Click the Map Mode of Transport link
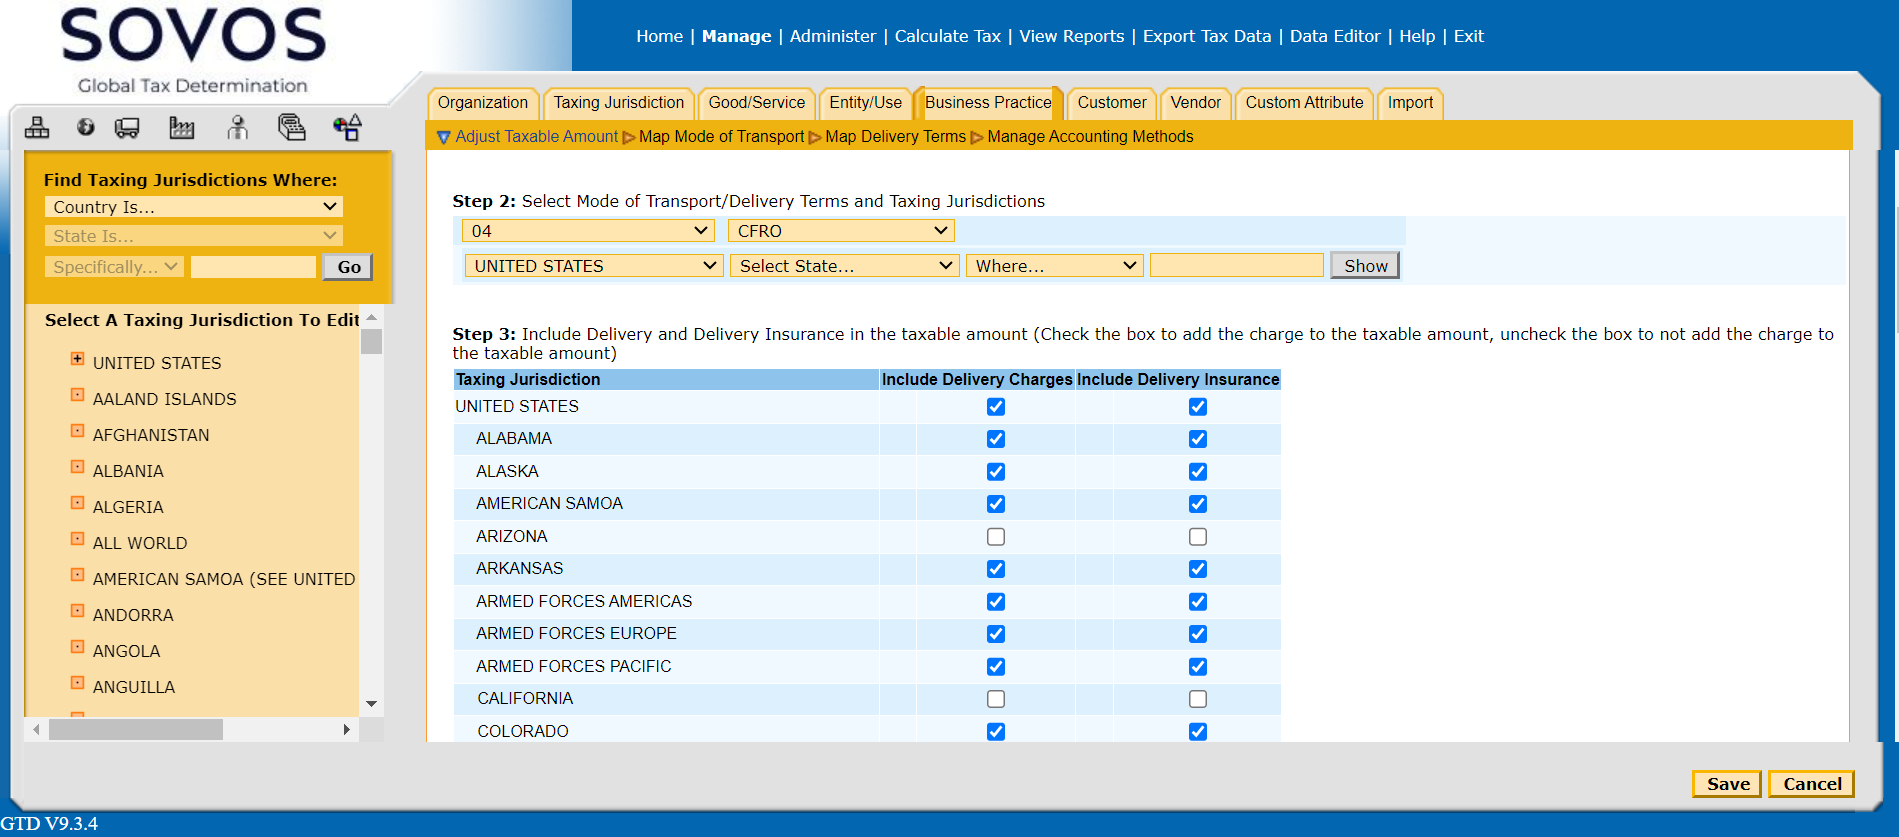Image resolution: width=1899 pixels, height=837 pixels. pos(721,137)
